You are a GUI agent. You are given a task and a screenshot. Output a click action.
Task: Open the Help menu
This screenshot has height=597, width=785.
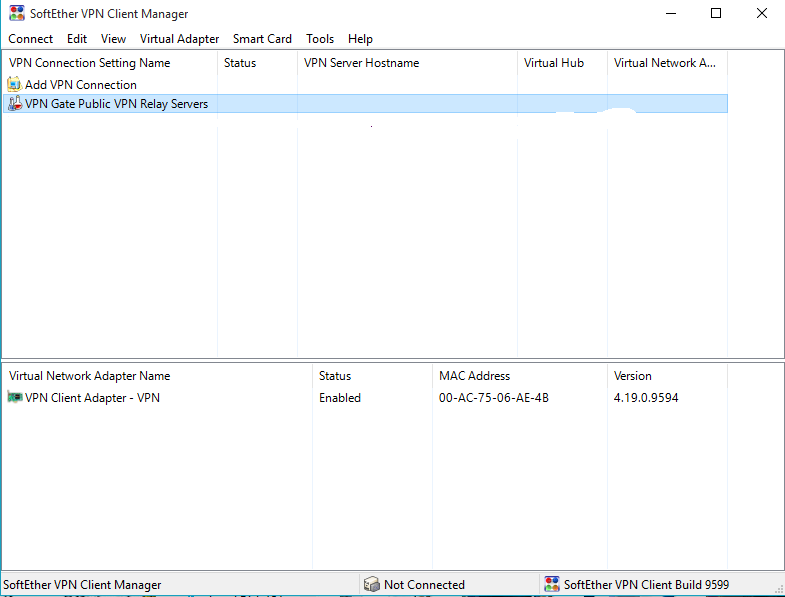pos(360,39)
